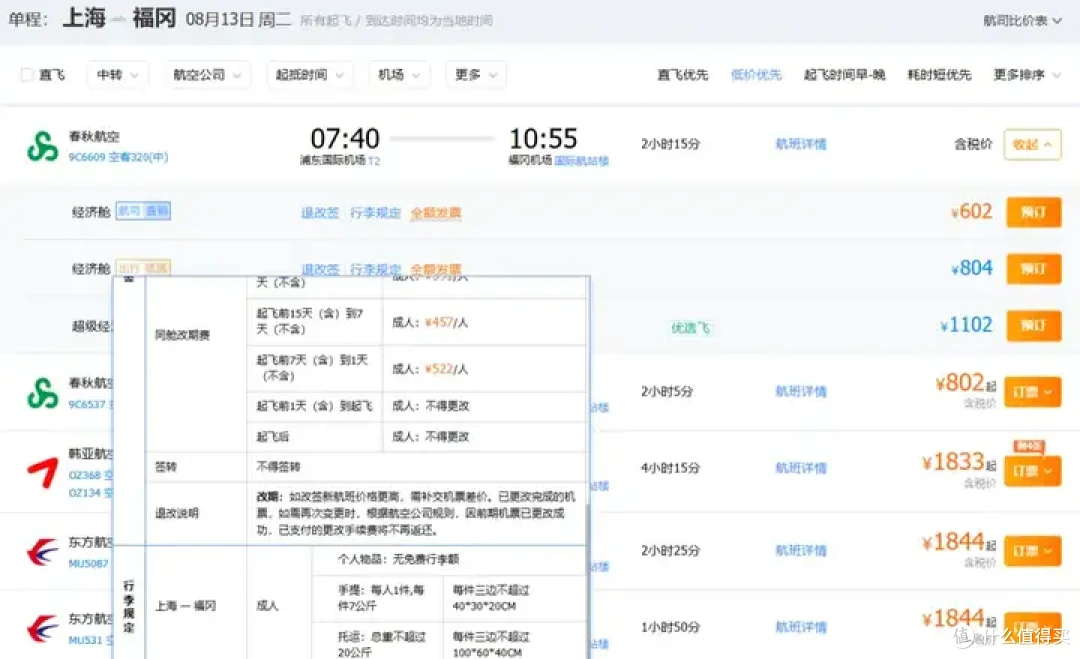
Task: Book the ¥602 economy fare
Action: coord(1033,212)
